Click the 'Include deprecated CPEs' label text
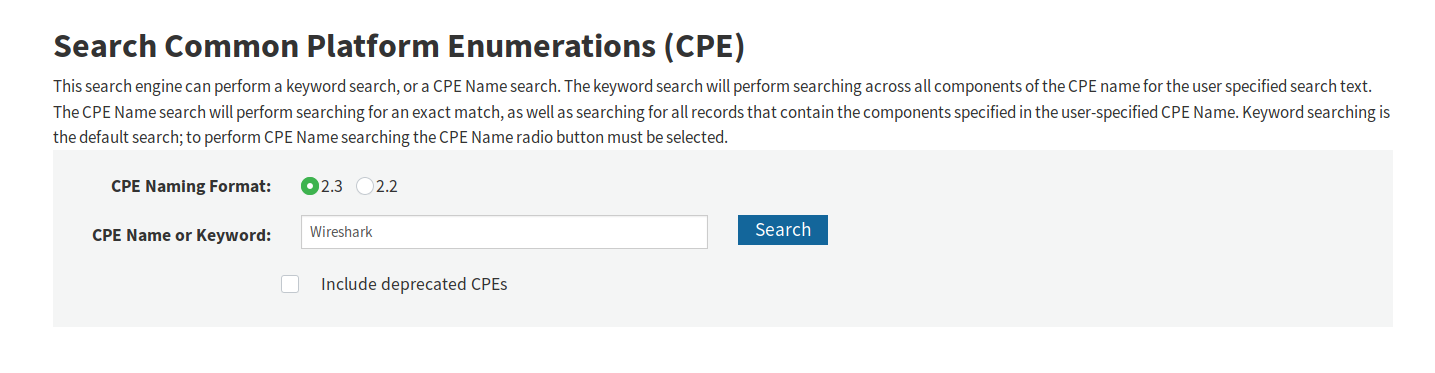The width and height of the screenshot is (1435, 373). 414,284
